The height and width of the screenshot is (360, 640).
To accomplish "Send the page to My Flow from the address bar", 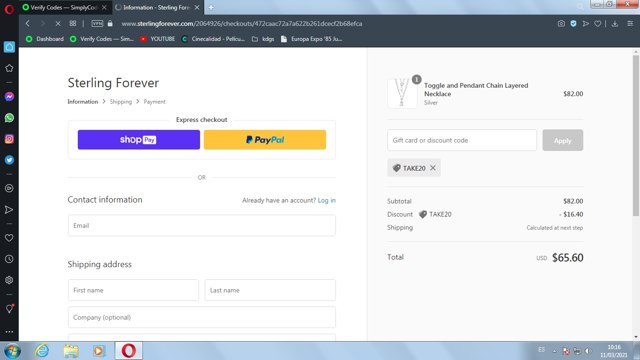I will pos(586,24).
